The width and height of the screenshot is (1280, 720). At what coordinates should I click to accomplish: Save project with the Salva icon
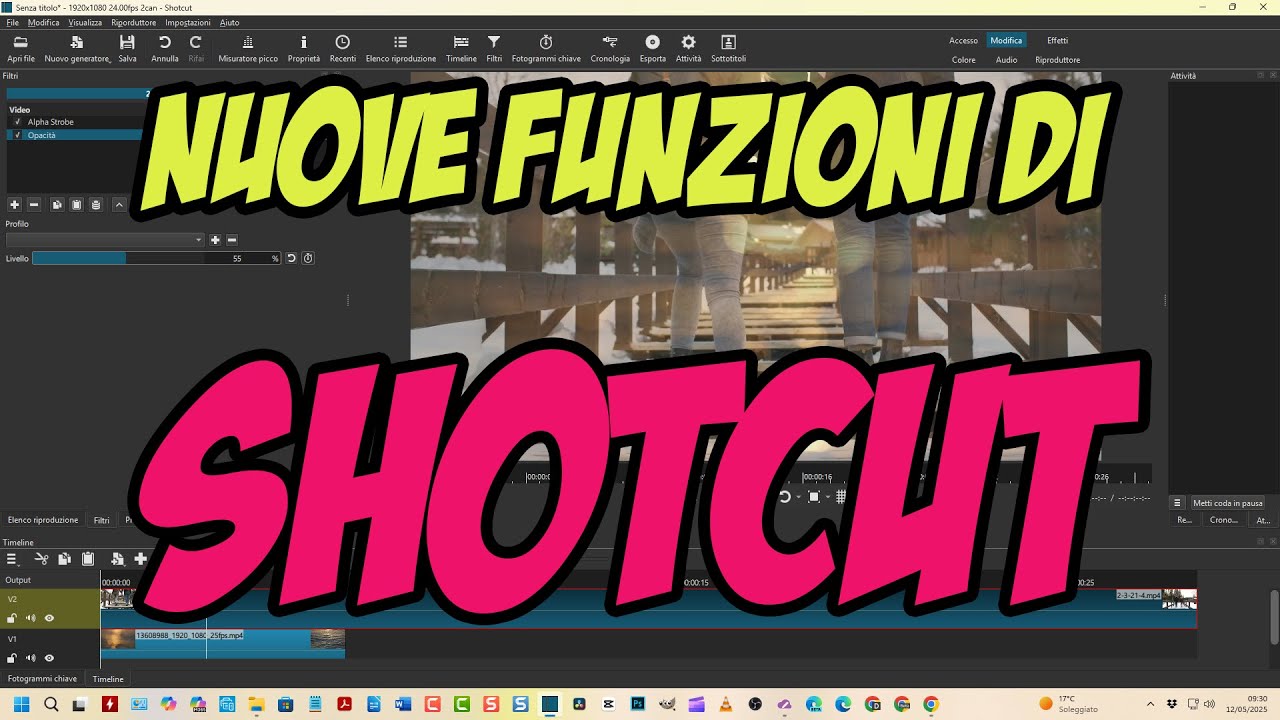click(127, 49)
